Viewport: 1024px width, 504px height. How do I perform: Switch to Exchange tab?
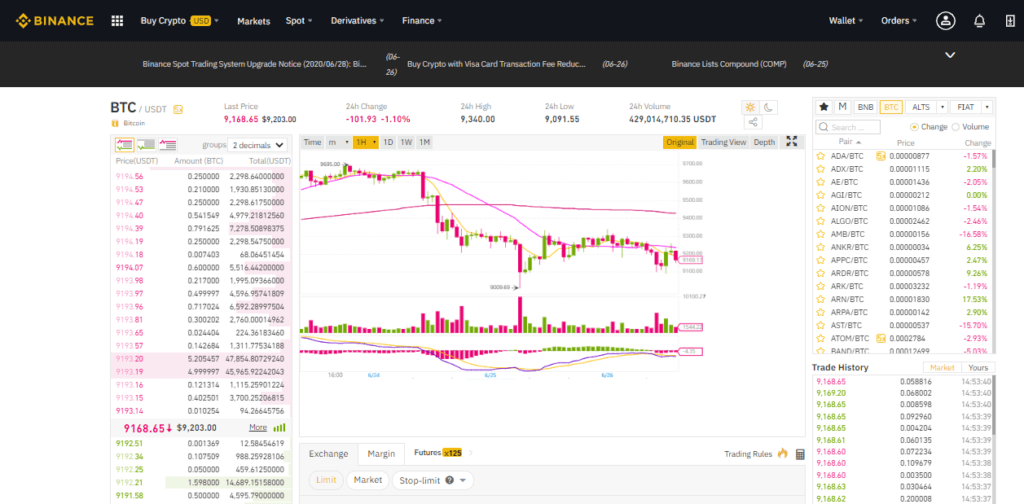[328, 454]
